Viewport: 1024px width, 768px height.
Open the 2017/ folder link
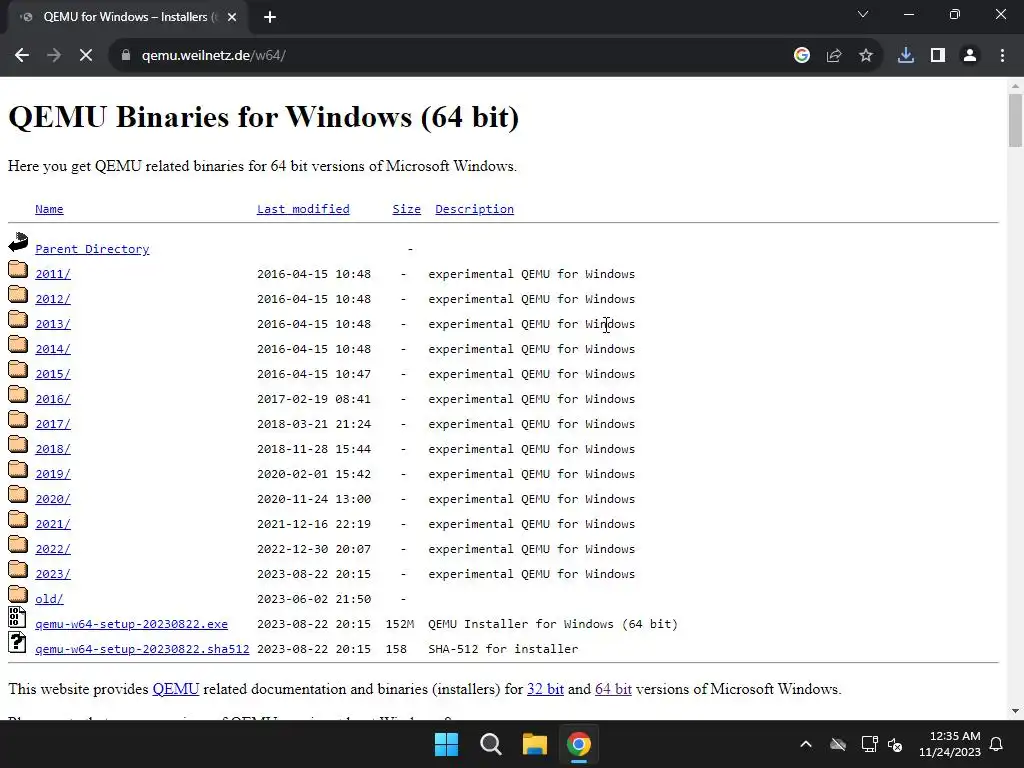click(x=53, y=424)
